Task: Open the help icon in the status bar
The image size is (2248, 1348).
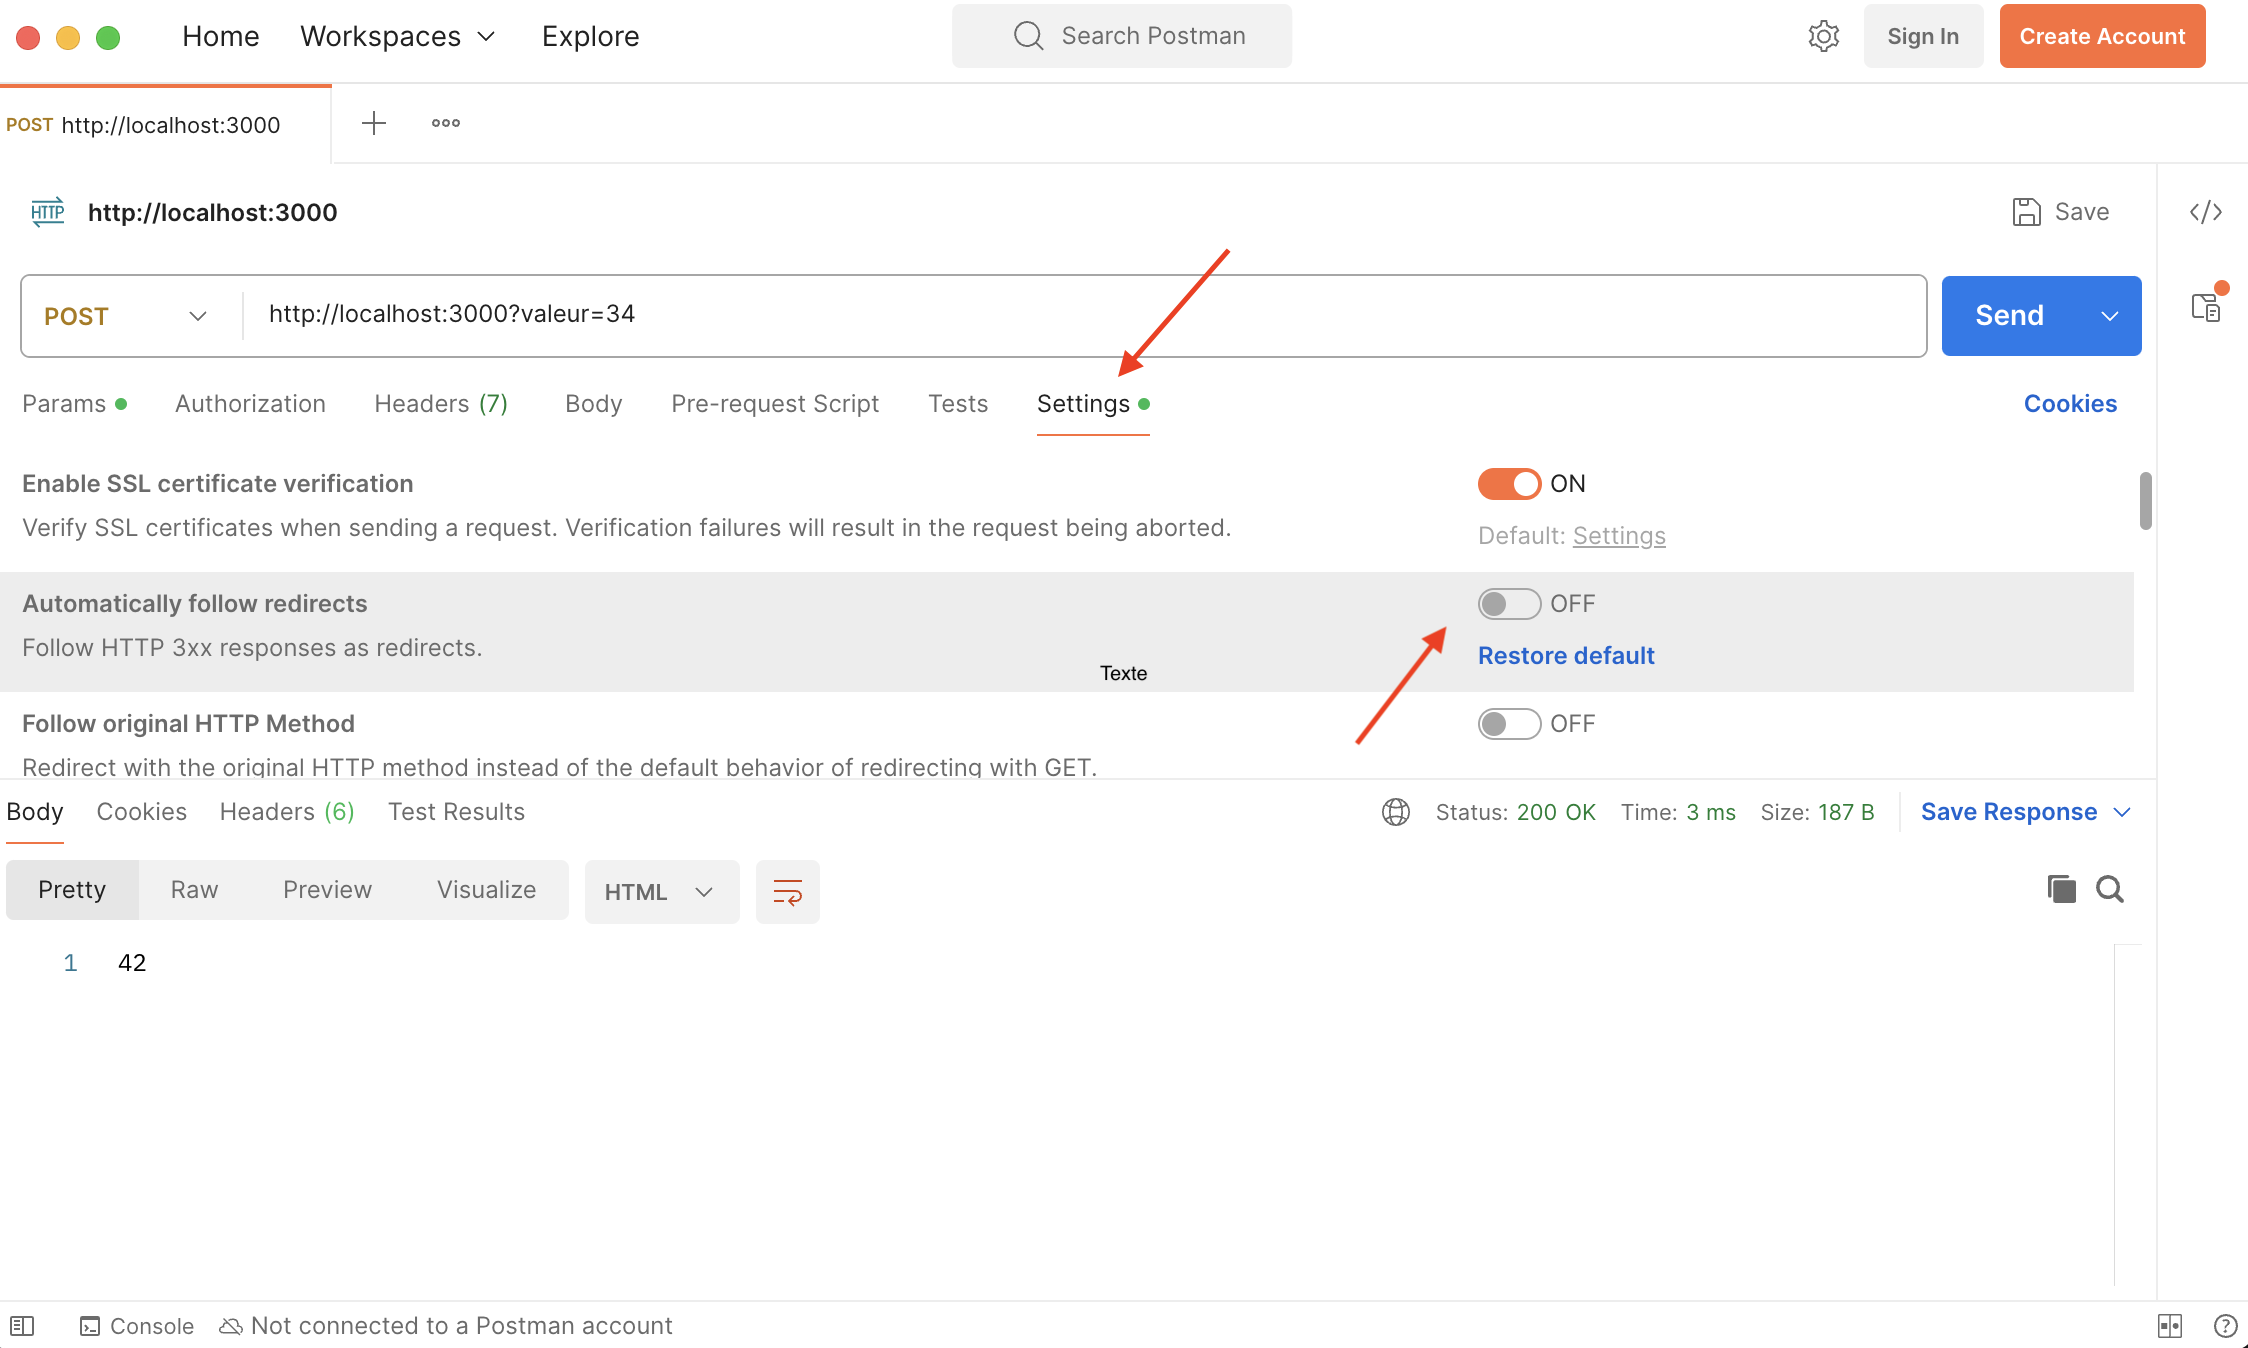Action: pyautogui.click(x=2227, y=1325)
